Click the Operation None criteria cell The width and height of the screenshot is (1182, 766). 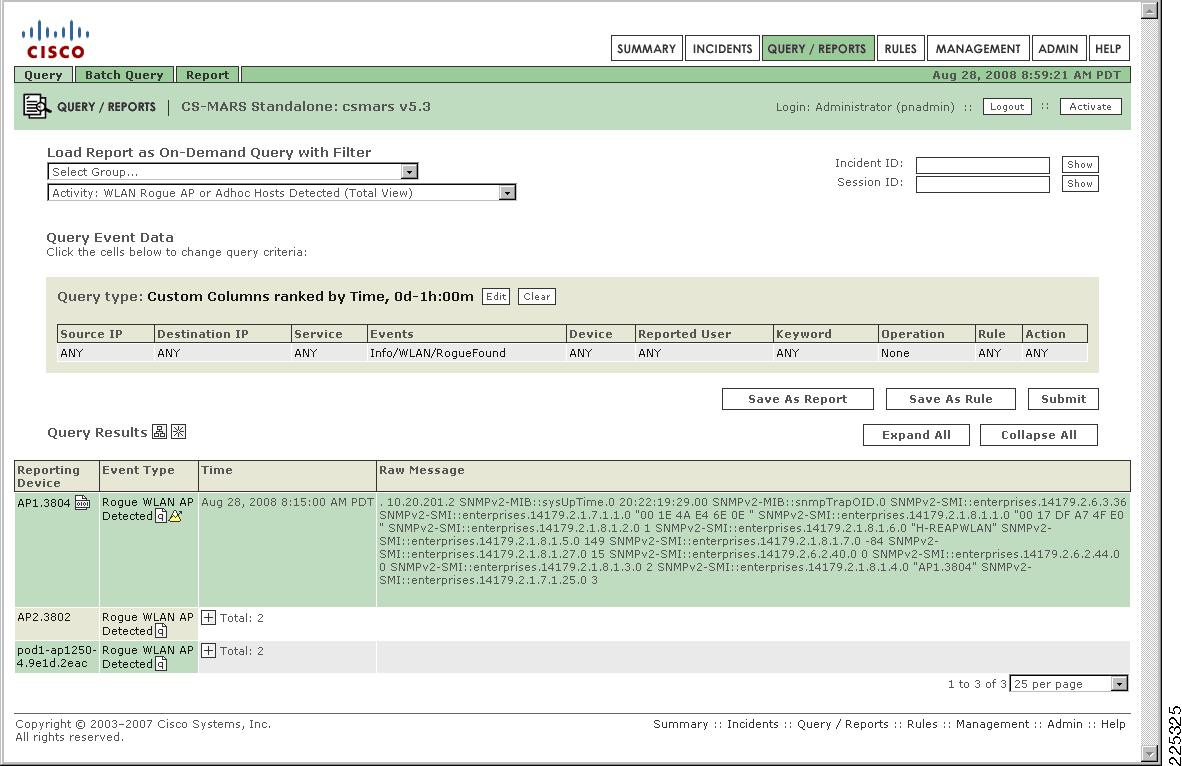click(x=926, y=353)
